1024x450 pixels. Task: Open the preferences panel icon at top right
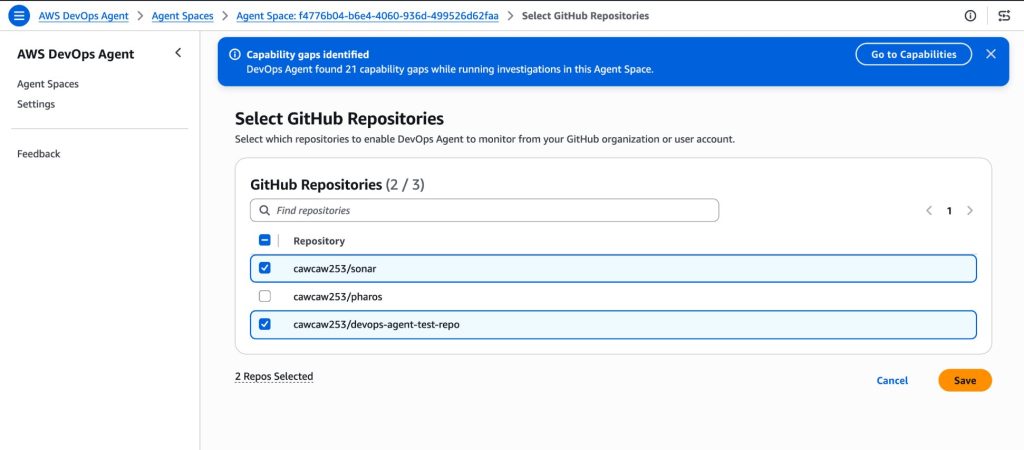click(x=1004, y=16)
